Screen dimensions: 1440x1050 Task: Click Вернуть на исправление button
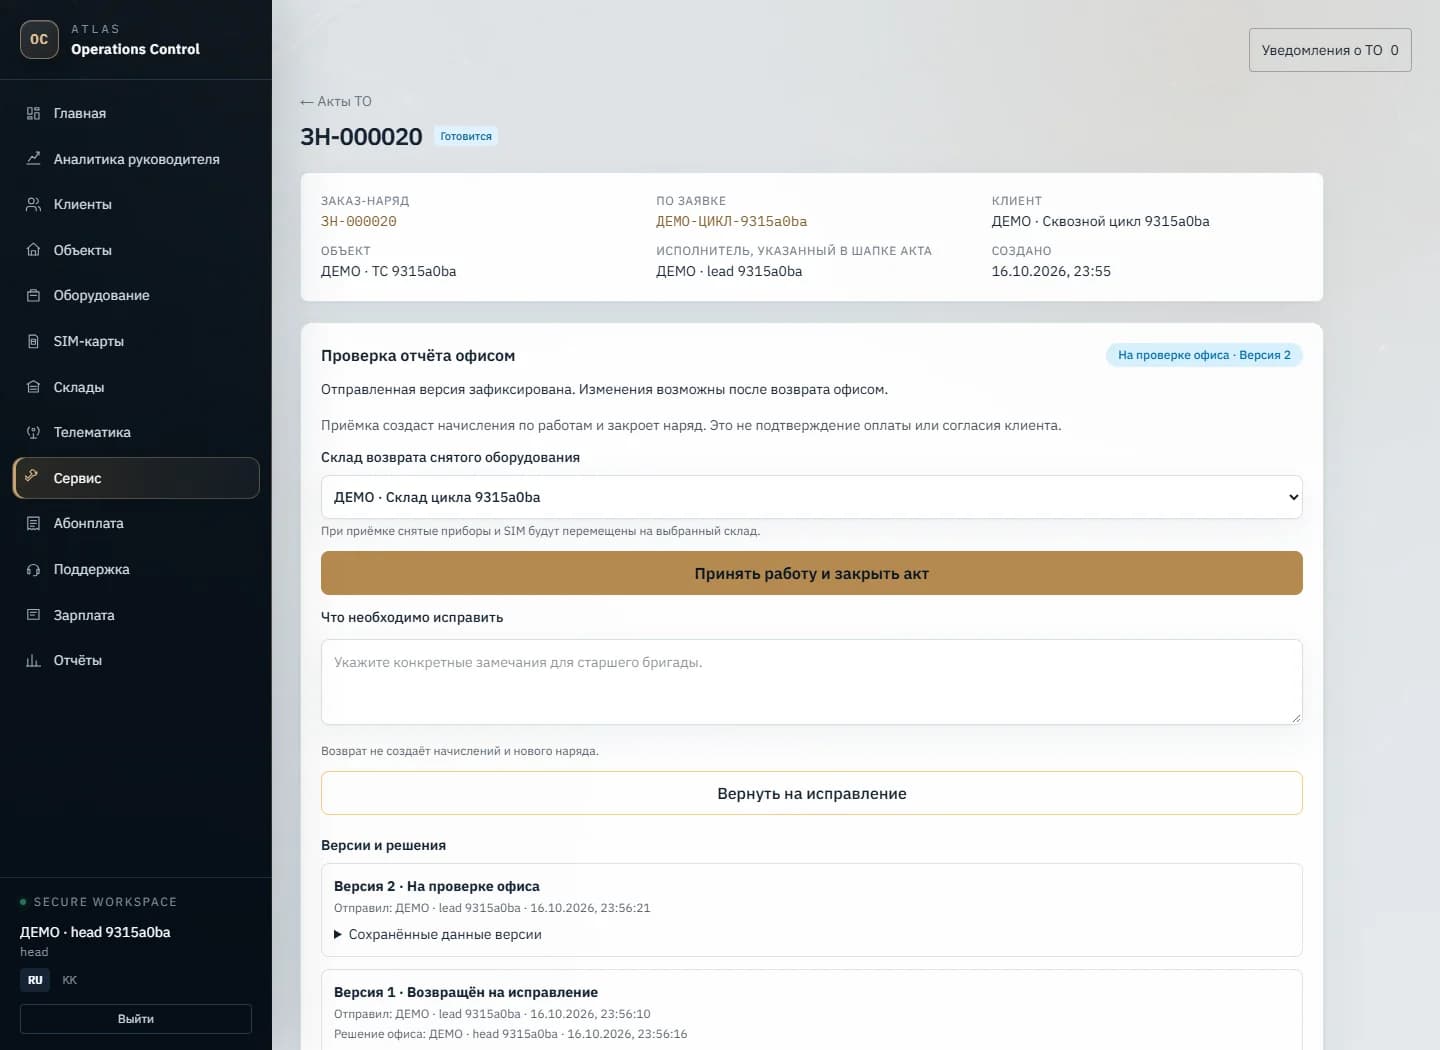click(811, 793)
